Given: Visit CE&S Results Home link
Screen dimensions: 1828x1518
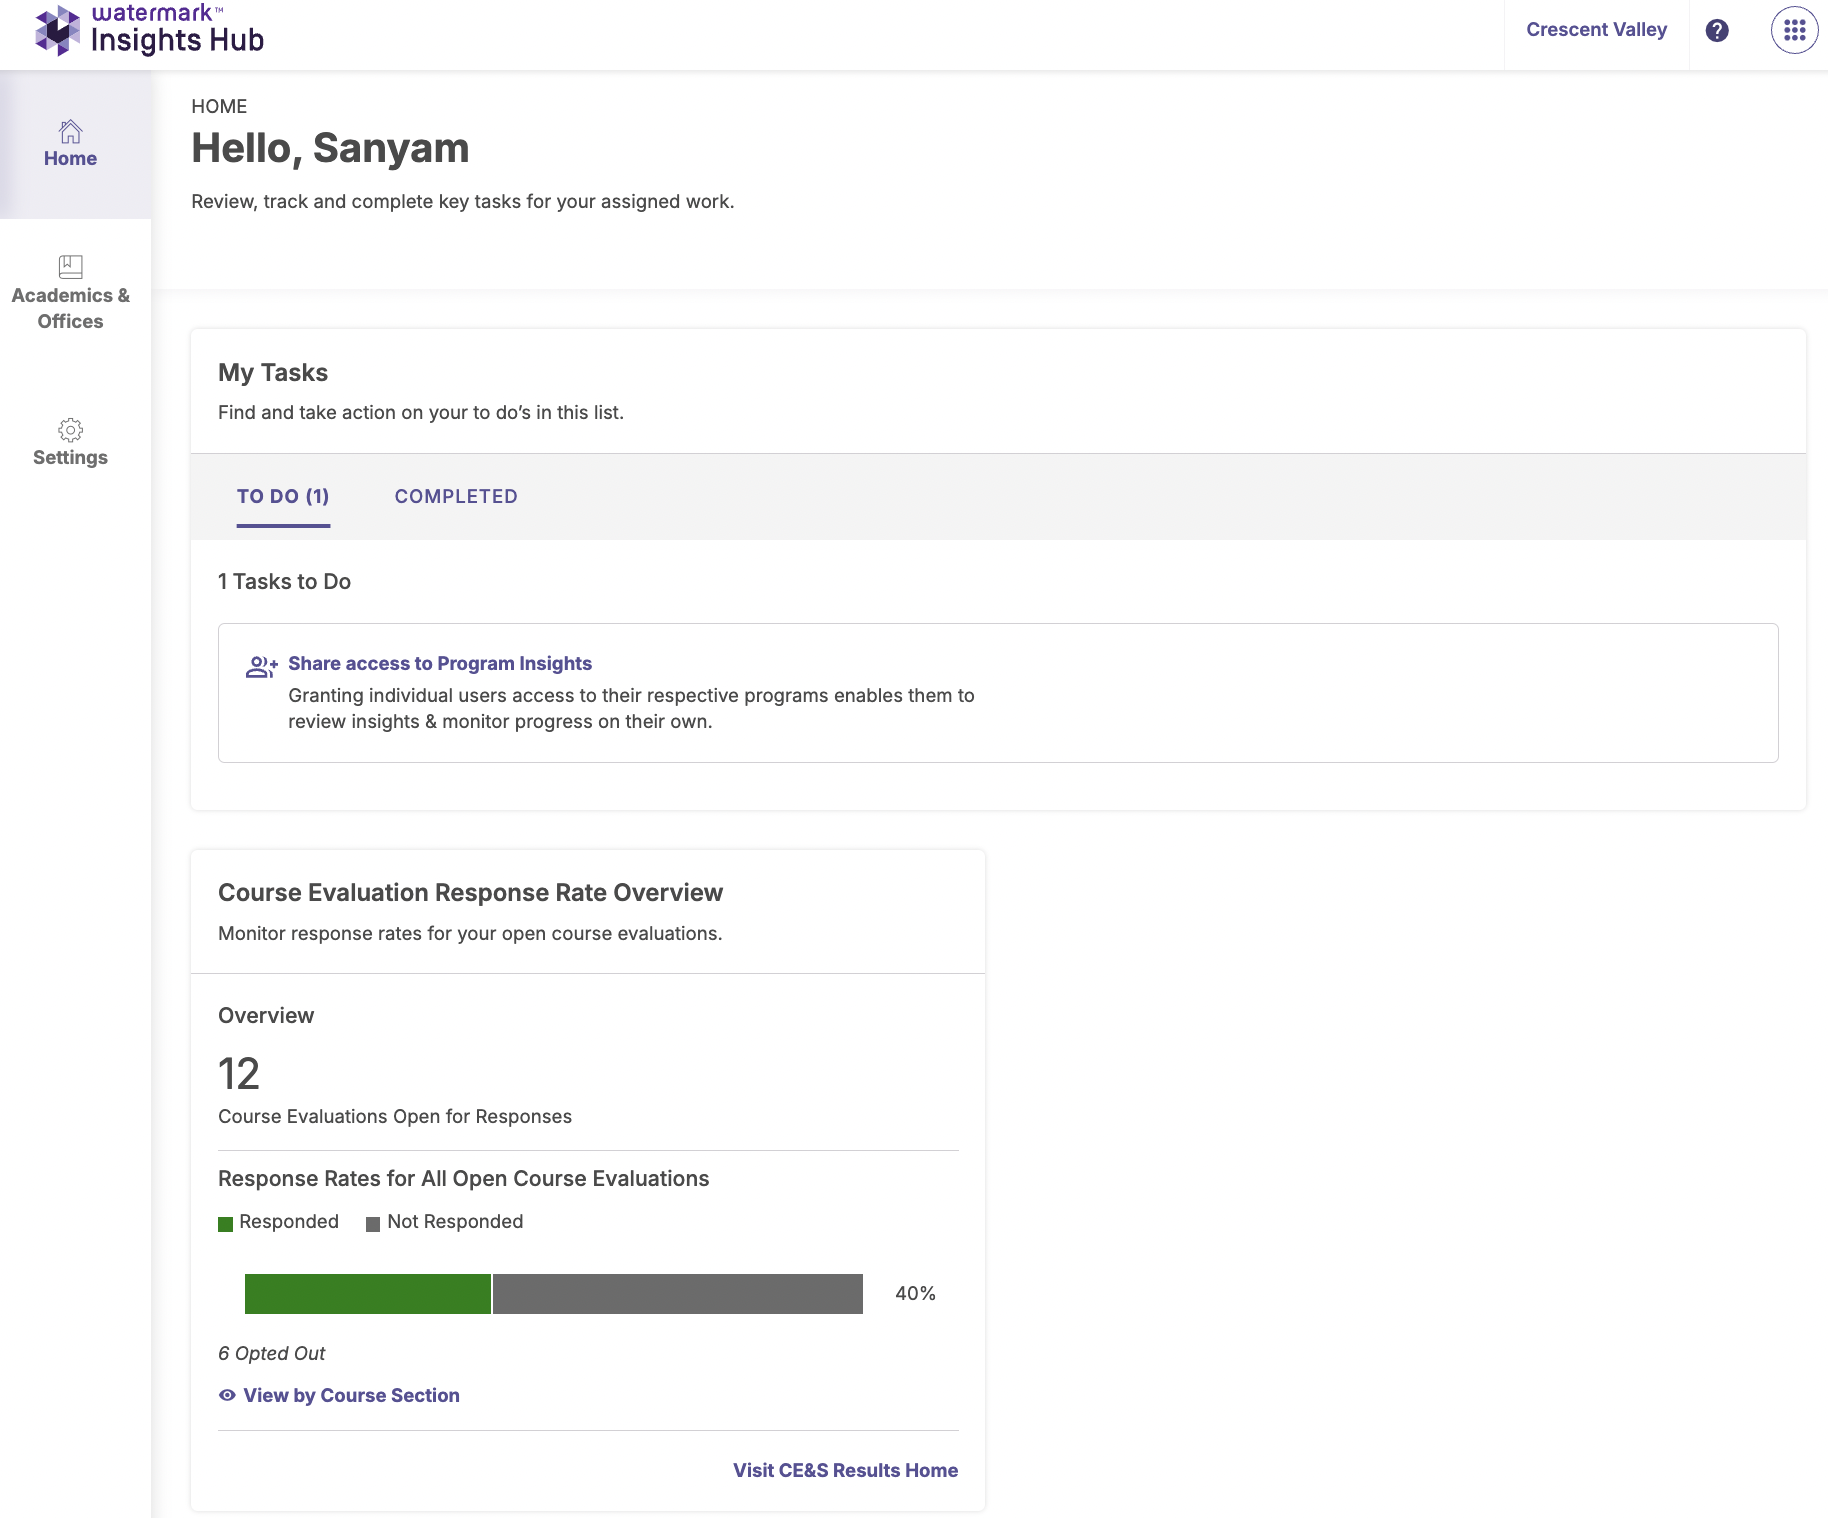Looking at the screenshot, I should tap(845, 1470).
